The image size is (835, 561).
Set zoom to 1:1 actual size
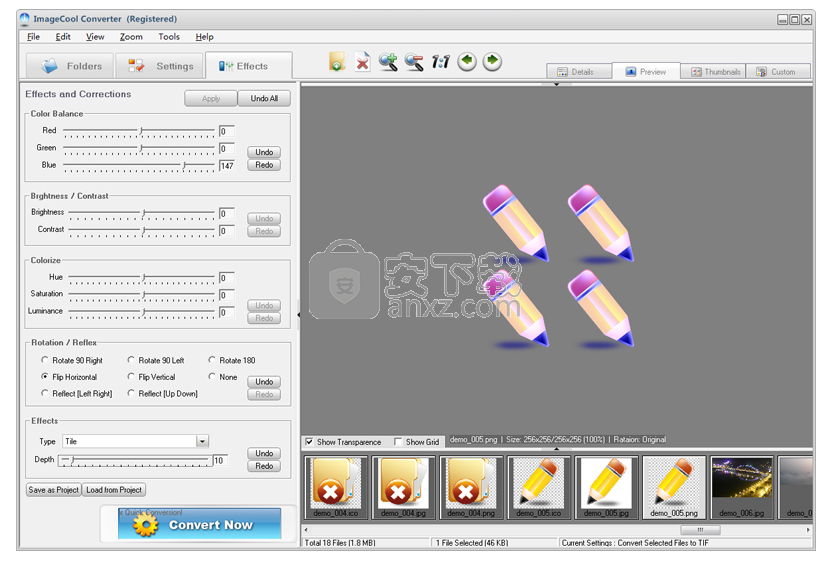[x=440, y=62]
